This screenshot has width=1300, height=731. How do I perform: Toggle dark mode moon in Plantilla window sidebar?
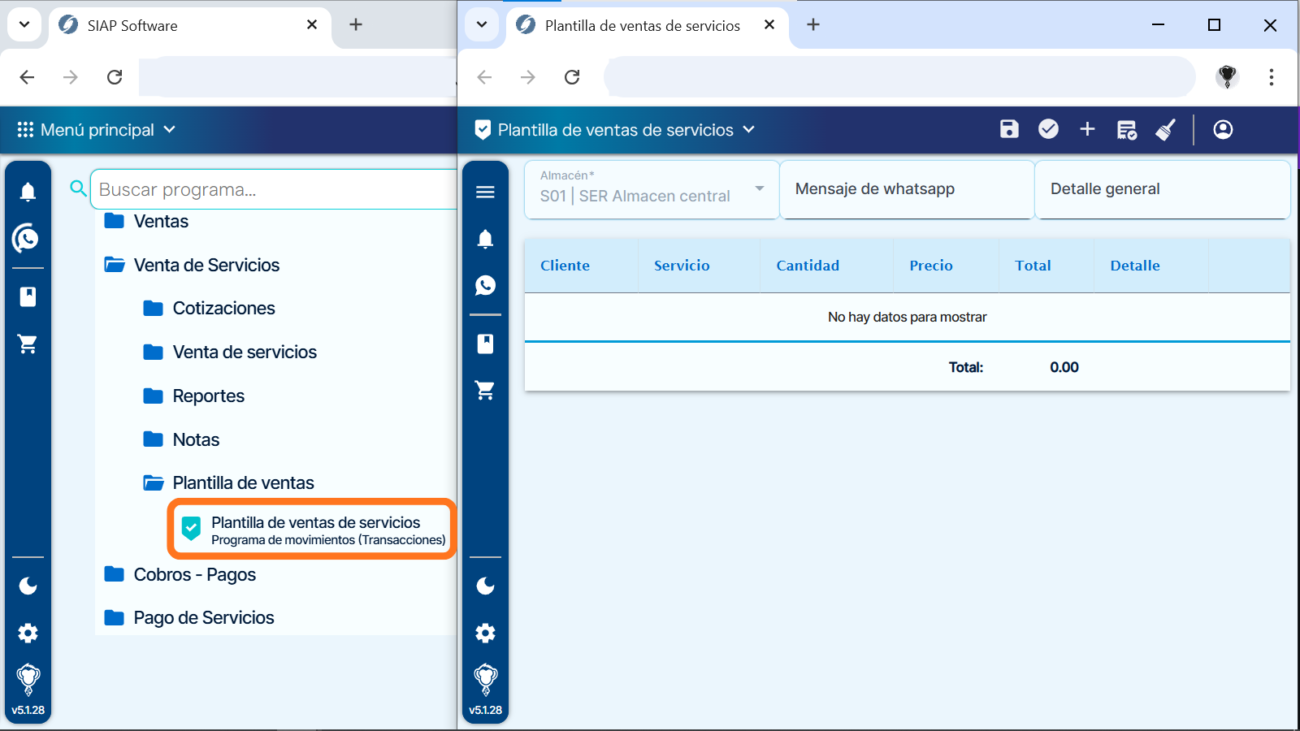[x=485, y=586]
